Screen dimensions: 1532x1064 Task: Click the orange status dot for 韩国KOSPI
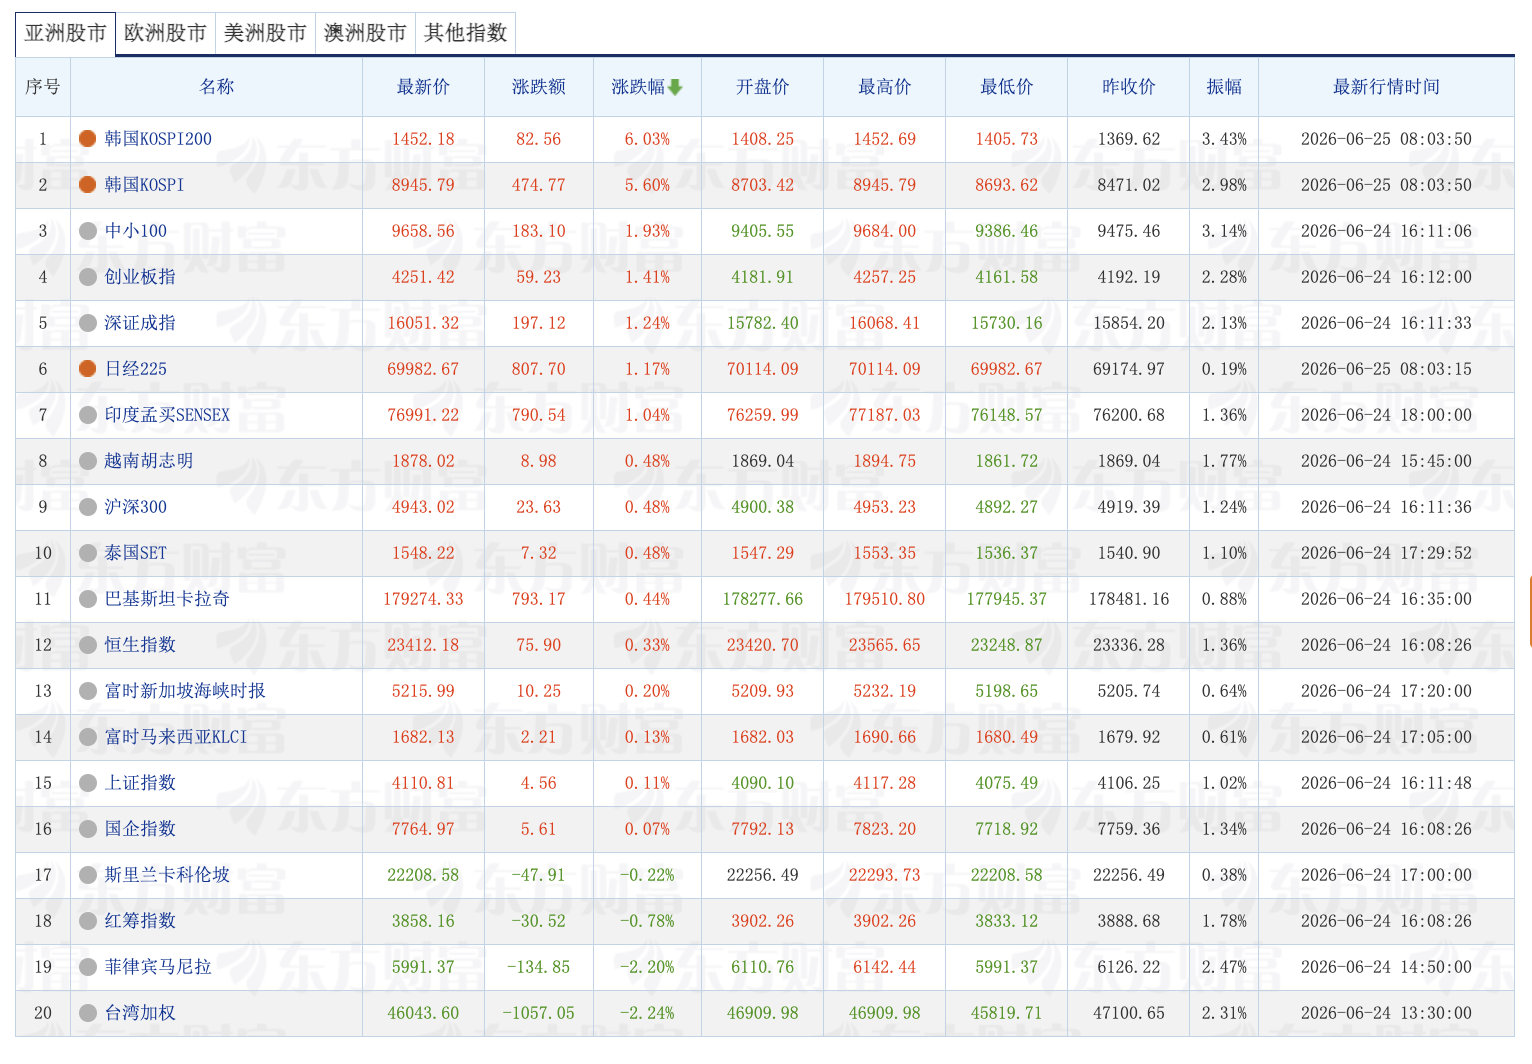tap(87, 185)
